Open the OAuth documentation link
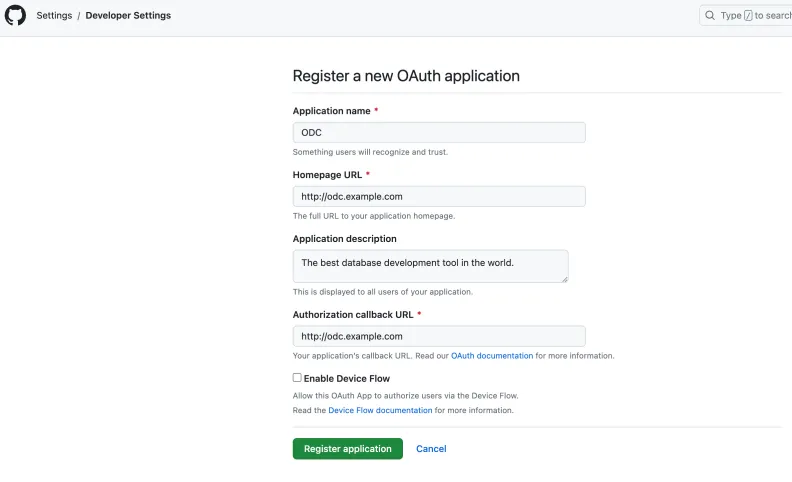Image resolution: width=792 pixels, height=482 pixels. pos(491,356)
